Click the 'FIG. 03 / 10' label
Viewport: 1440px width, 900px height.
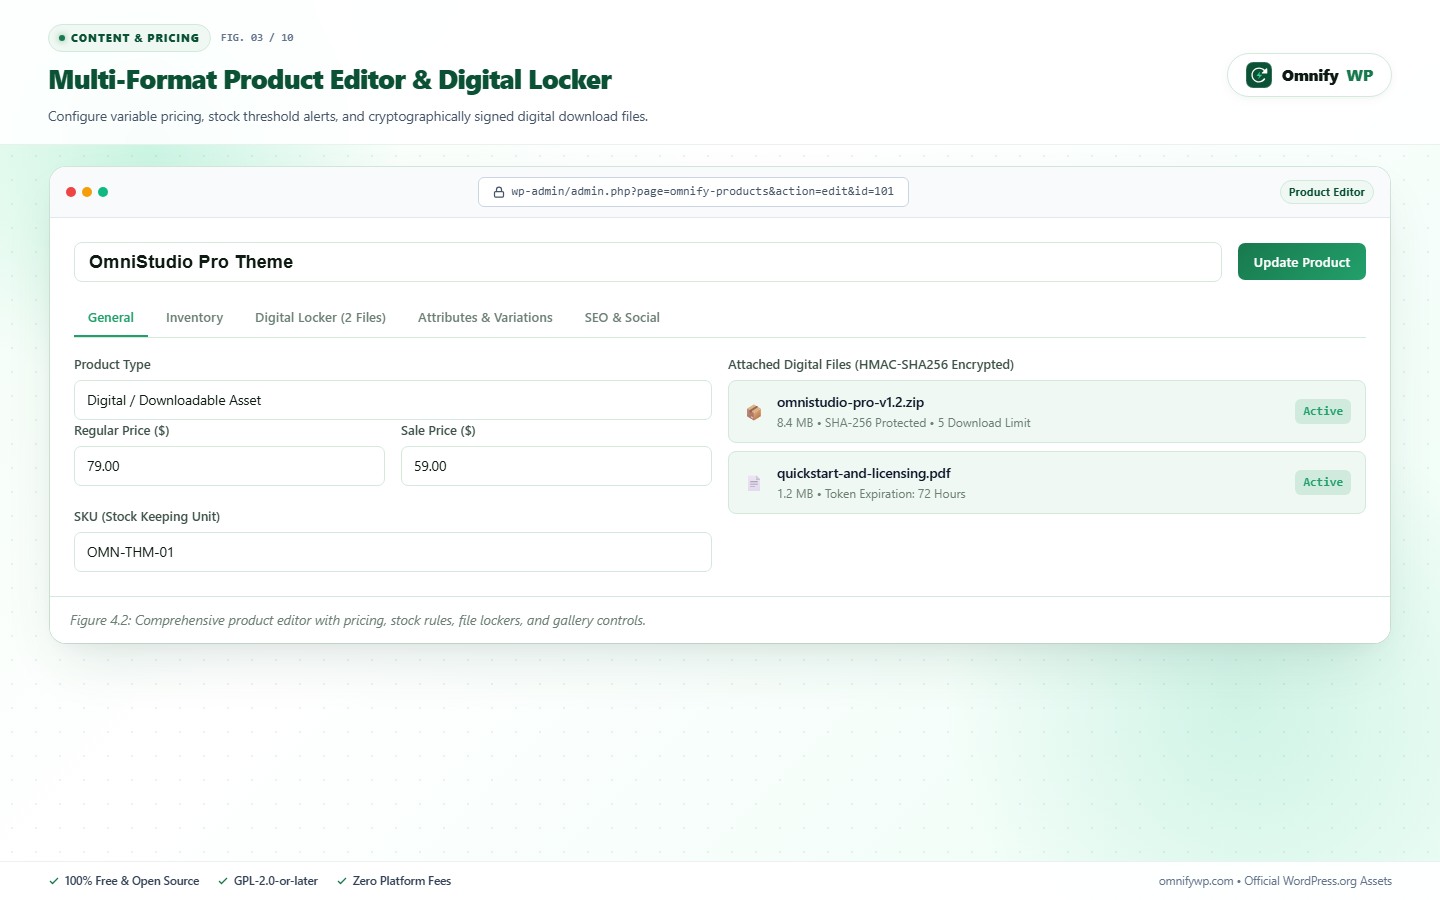click(x=257, y=38)
